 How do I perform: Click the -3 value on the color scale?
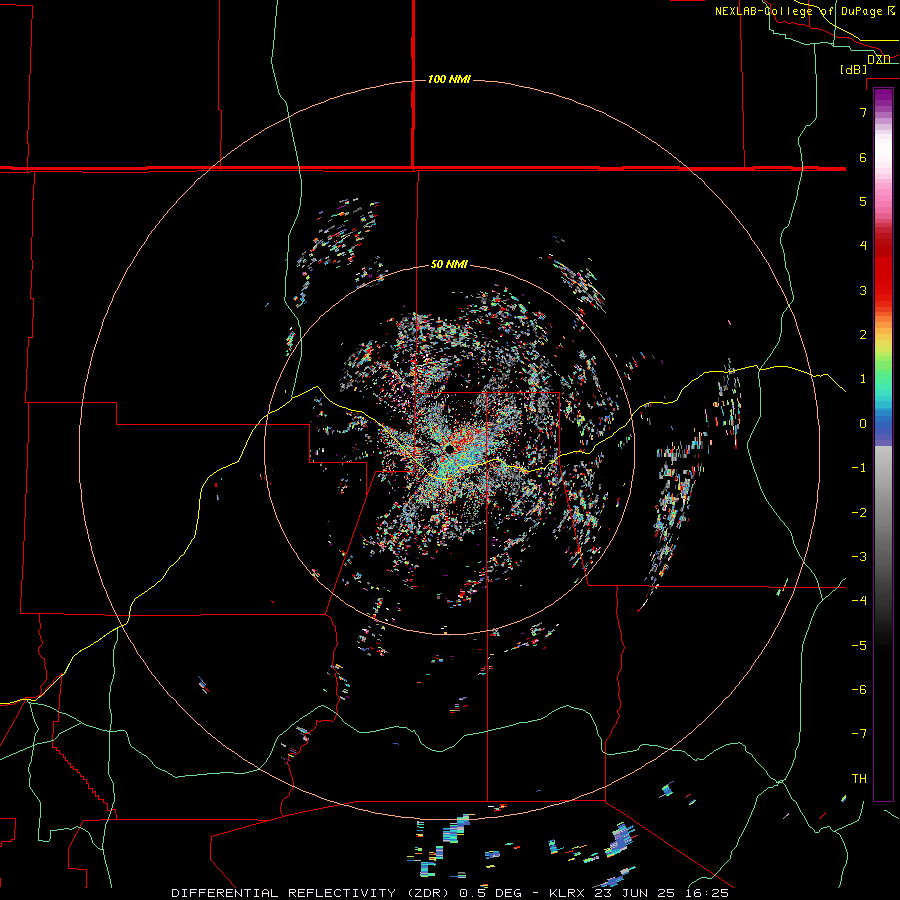tap(859, 557)
